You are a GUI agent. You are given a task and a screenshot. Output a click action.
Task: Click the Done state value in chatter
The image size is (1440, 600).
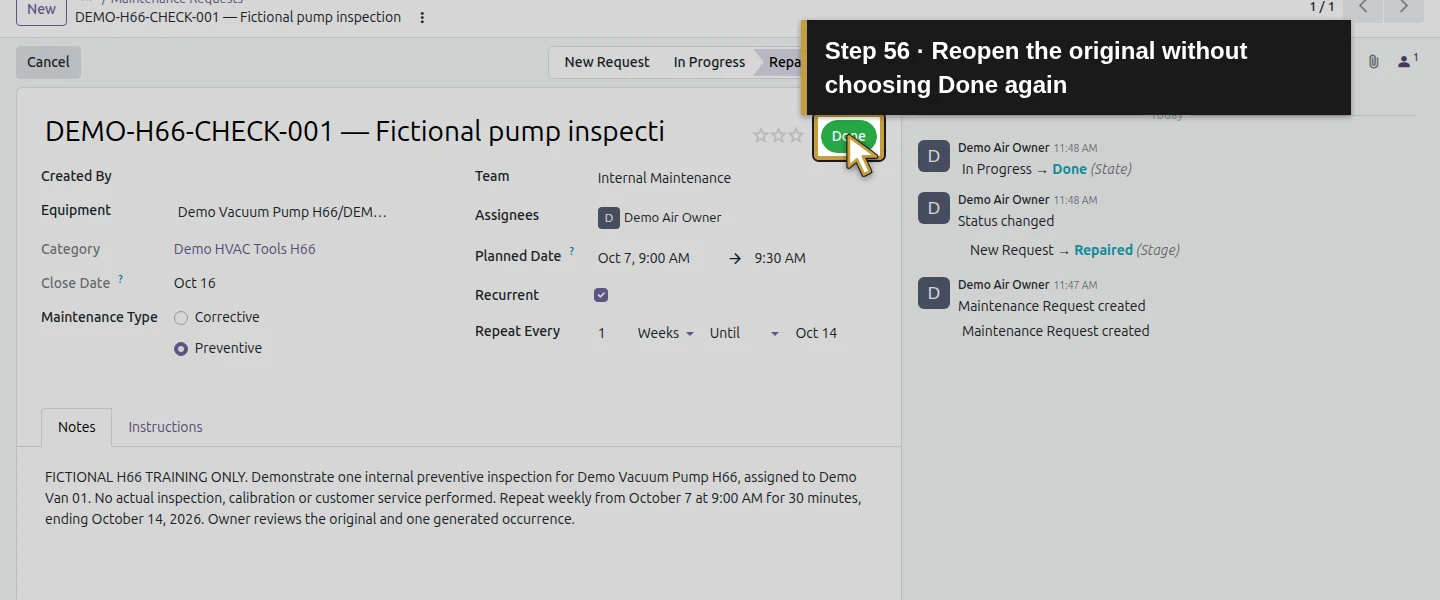(1069, 169)
